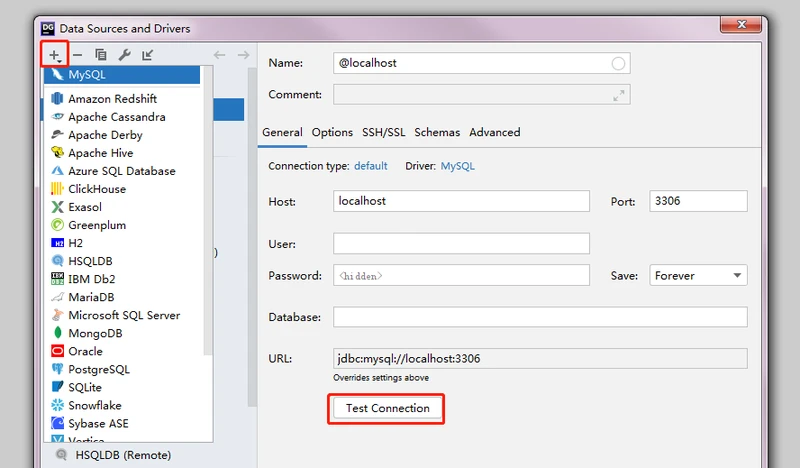Click the minus Remove data source icon
Screen dimensions: 800x468
coord(78,55)
